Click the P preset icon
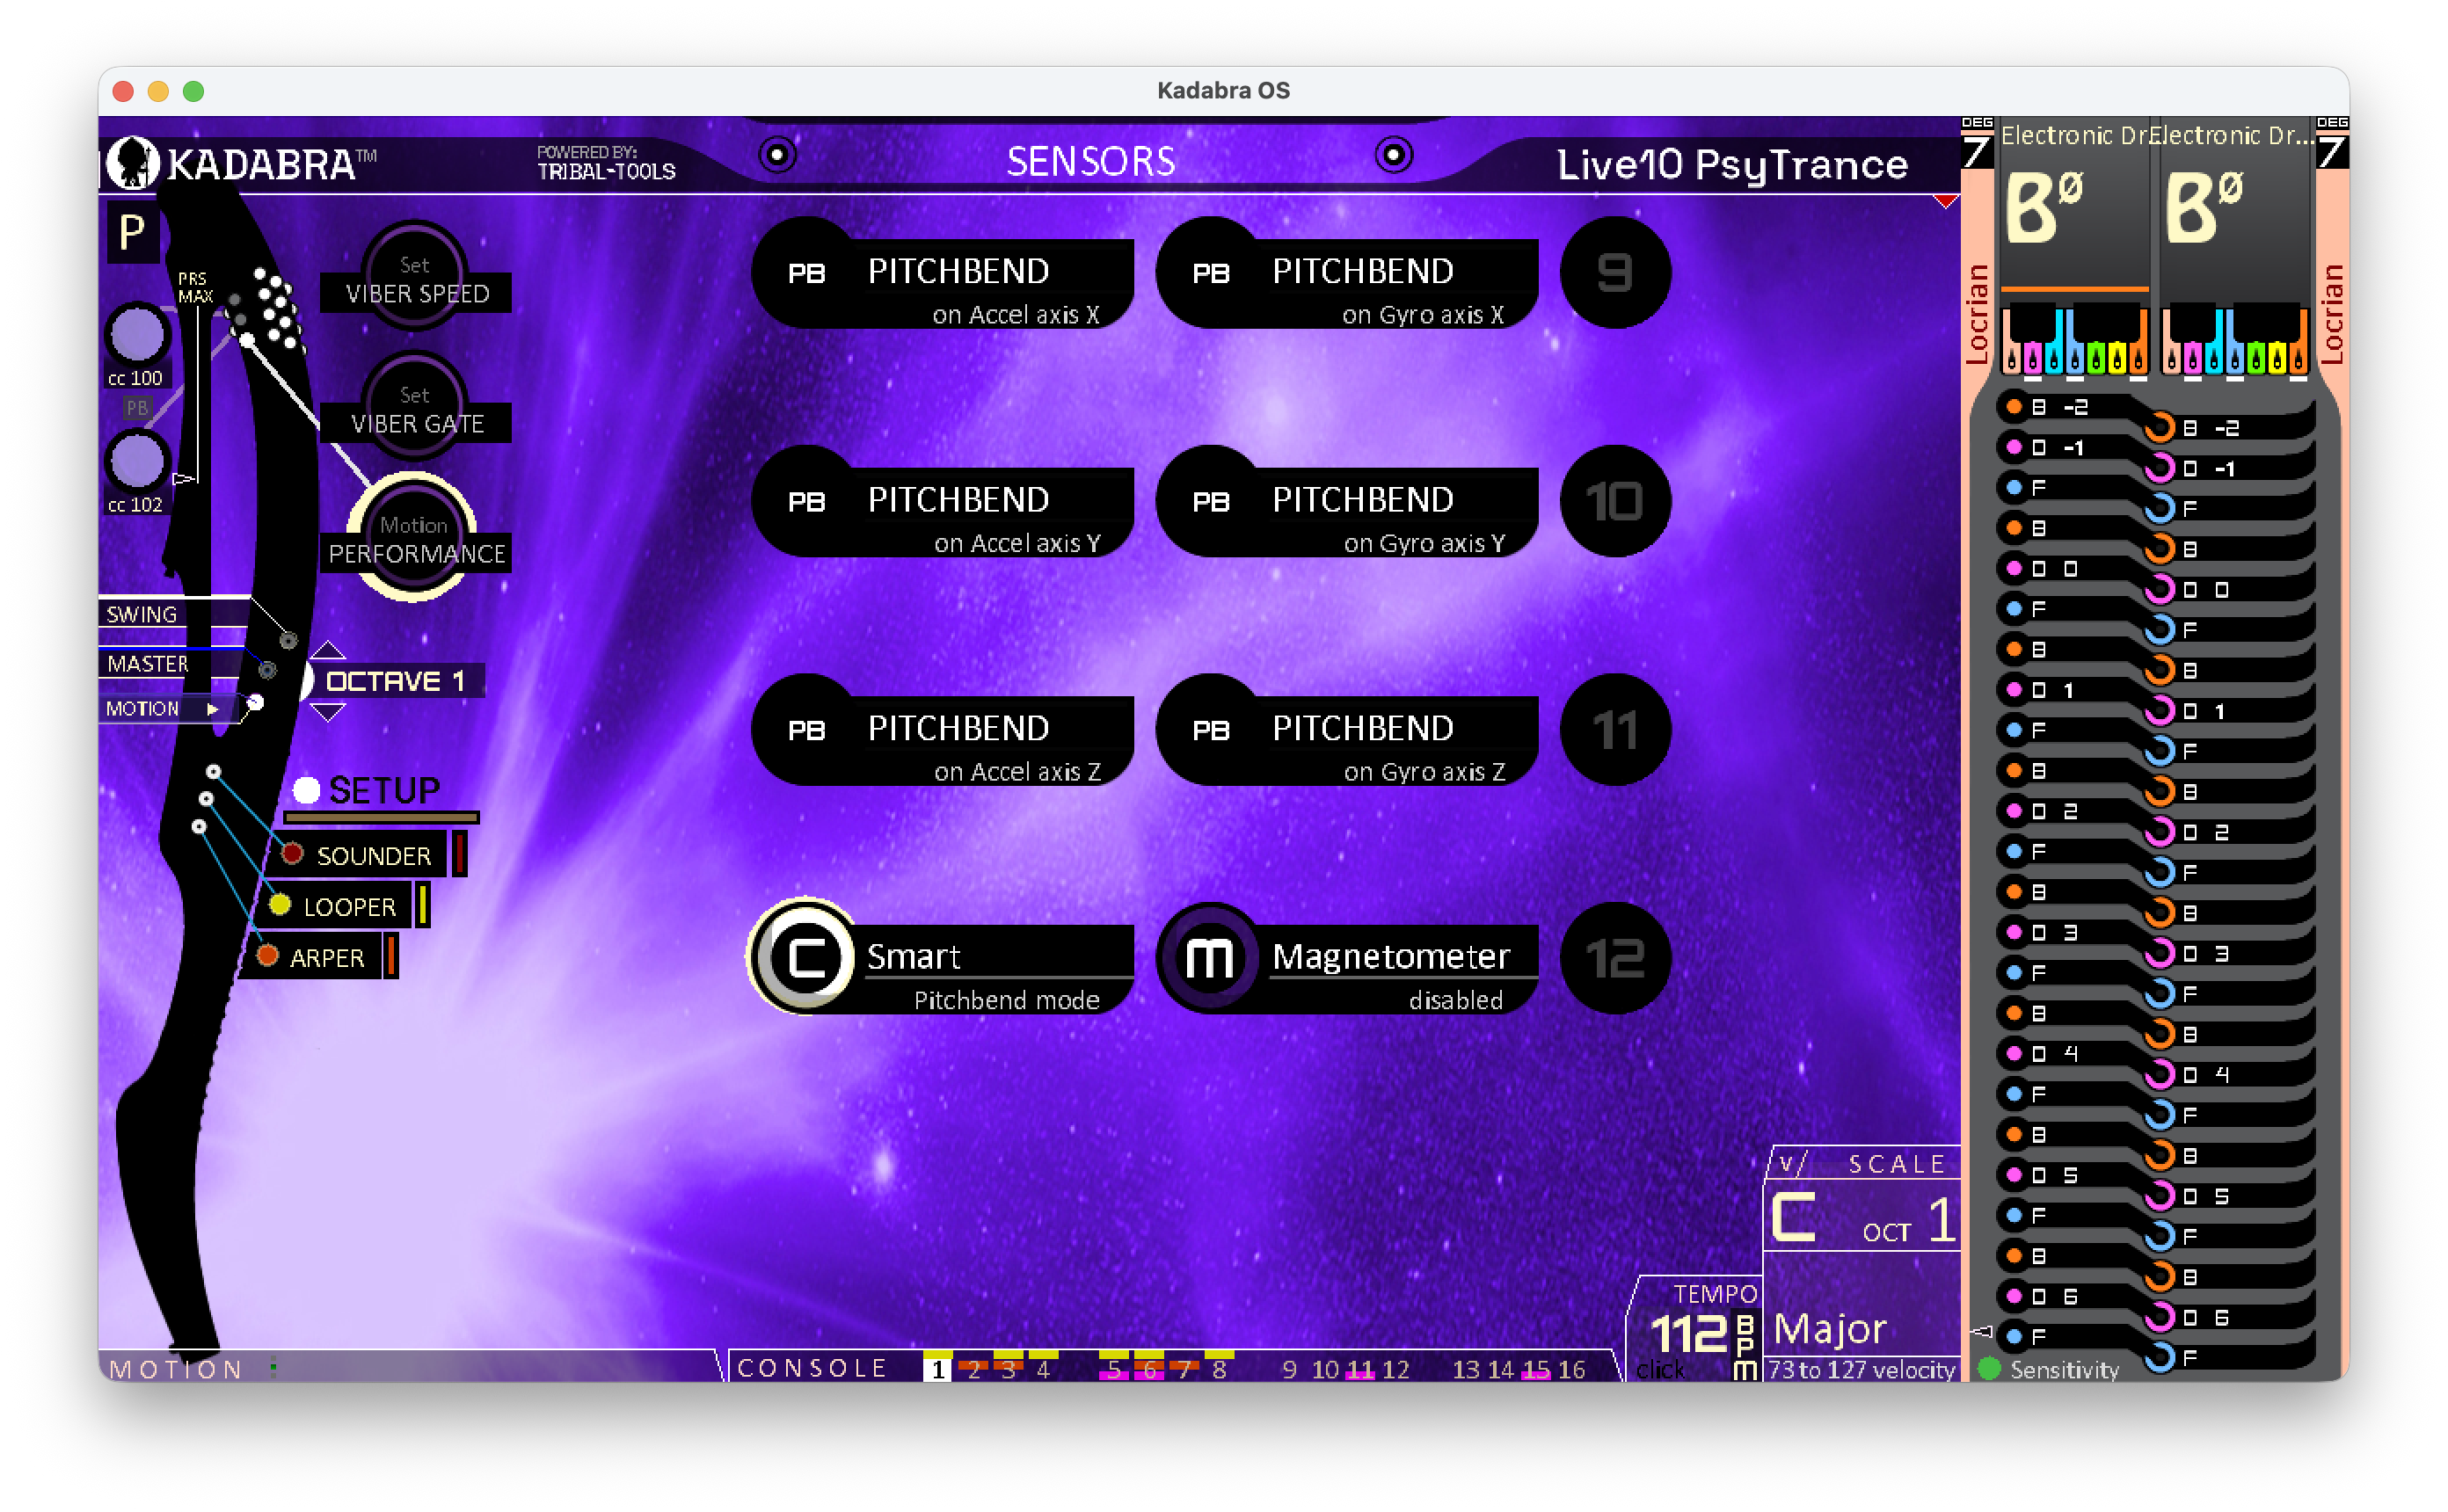 click(x=133, y=232)
